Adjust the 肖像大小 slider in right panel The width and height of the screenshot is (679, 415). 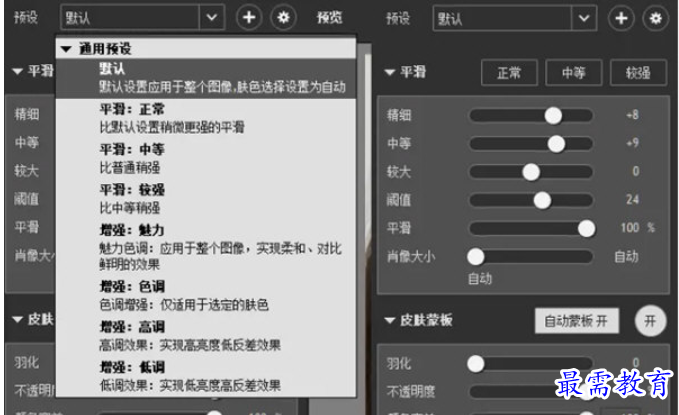click(475, 256)
